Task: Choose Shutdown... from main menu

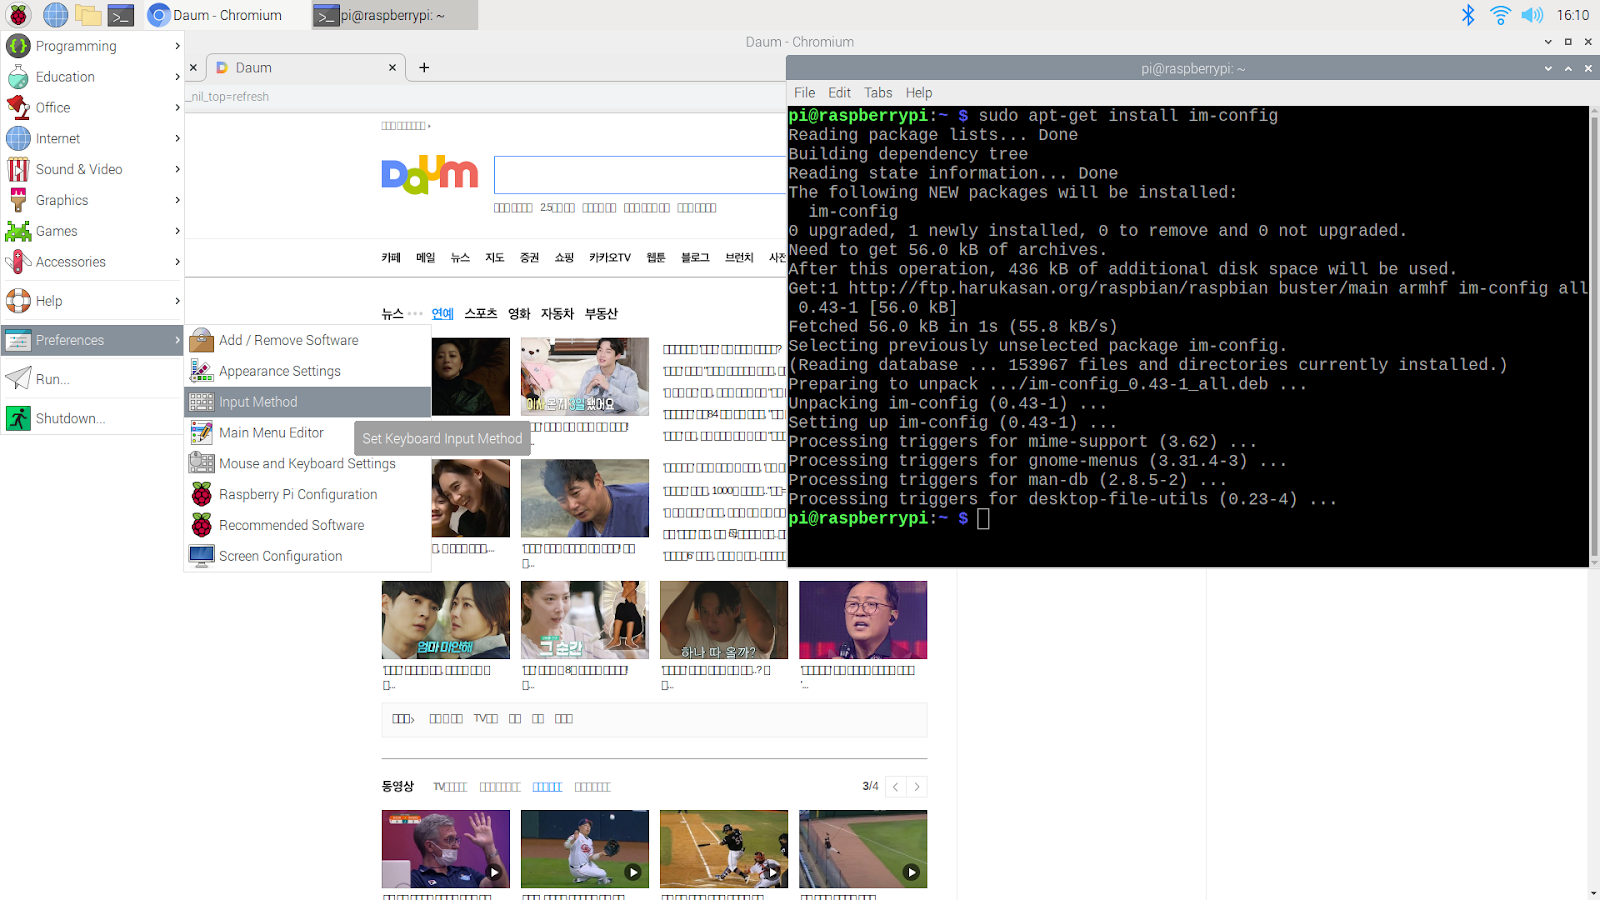Action: [x=93, y=418]
